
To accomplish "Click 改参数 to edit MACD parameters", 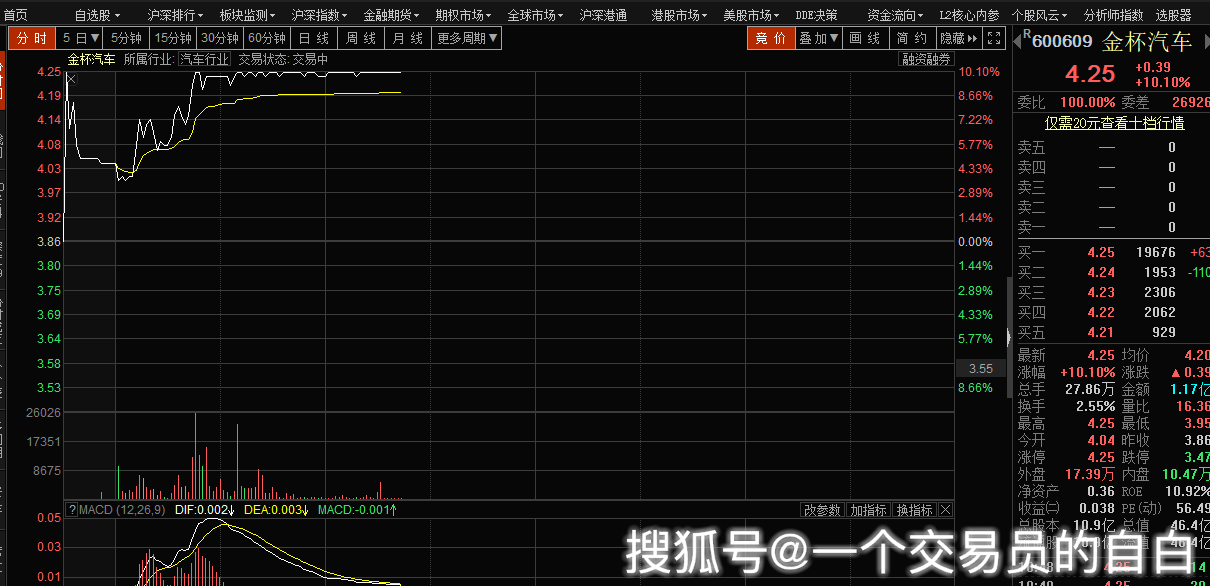I will pyautogui.click(x=822, y=510).
